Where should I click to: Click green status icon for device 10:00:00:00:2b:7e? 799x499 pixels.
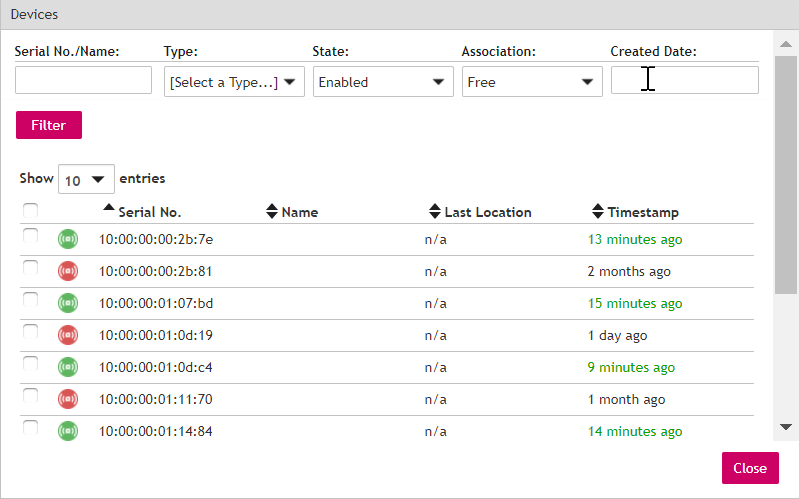tap(68, 239)
